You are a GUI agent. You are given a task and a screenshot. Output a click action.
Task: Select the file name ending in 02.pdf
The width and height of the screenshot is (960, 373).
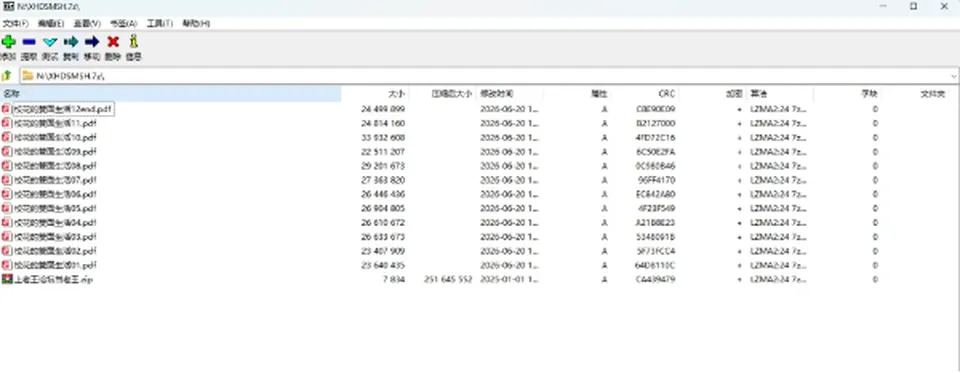[x=55, y=251]
